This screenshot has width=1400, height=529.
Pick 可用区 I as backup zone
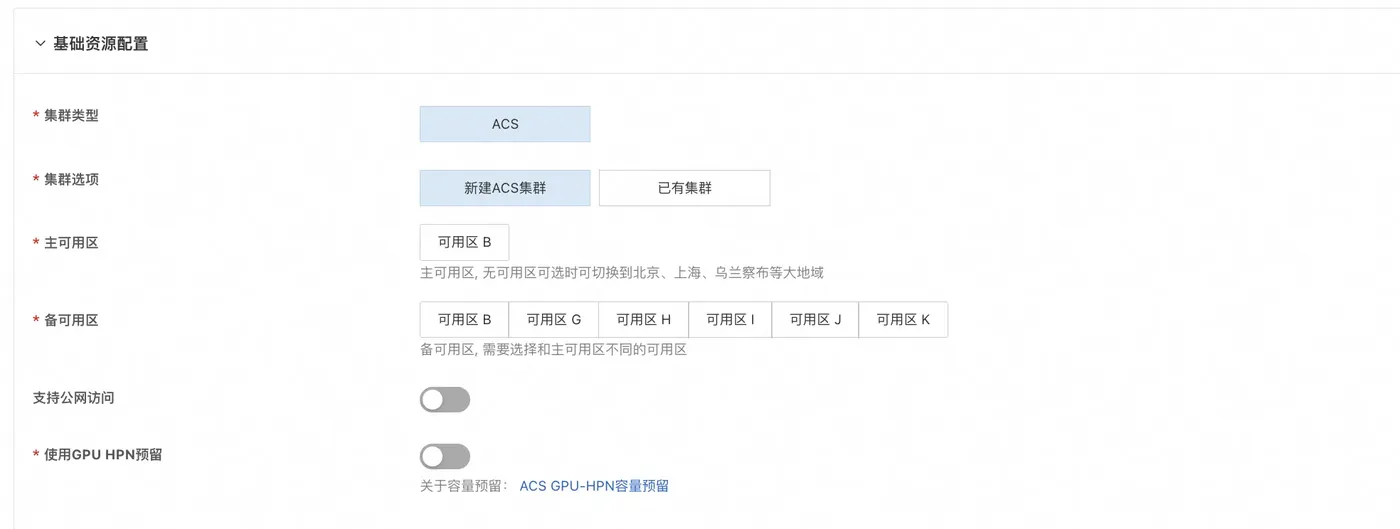click(x=730, y=320)
